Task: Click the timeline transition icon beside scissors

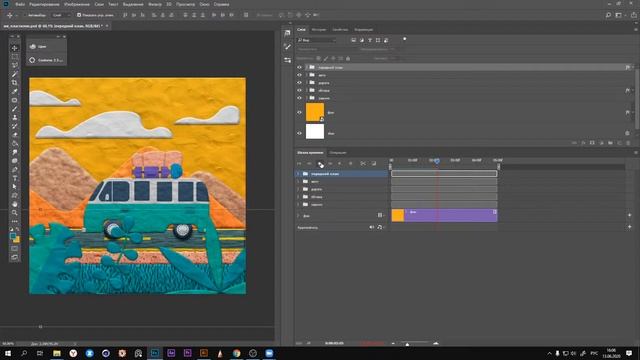Action: (373, 164)
